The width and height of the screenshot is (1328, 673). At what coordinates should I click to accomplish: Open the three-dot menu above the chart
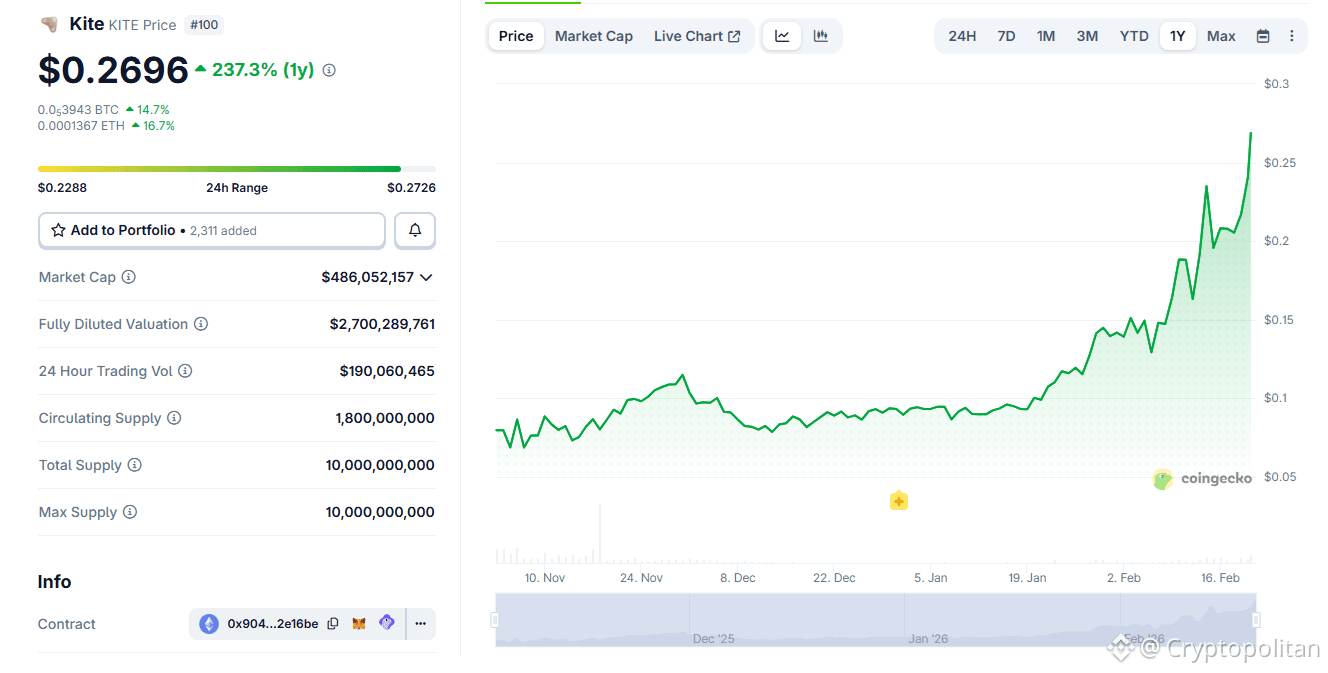coord(1293,35)
